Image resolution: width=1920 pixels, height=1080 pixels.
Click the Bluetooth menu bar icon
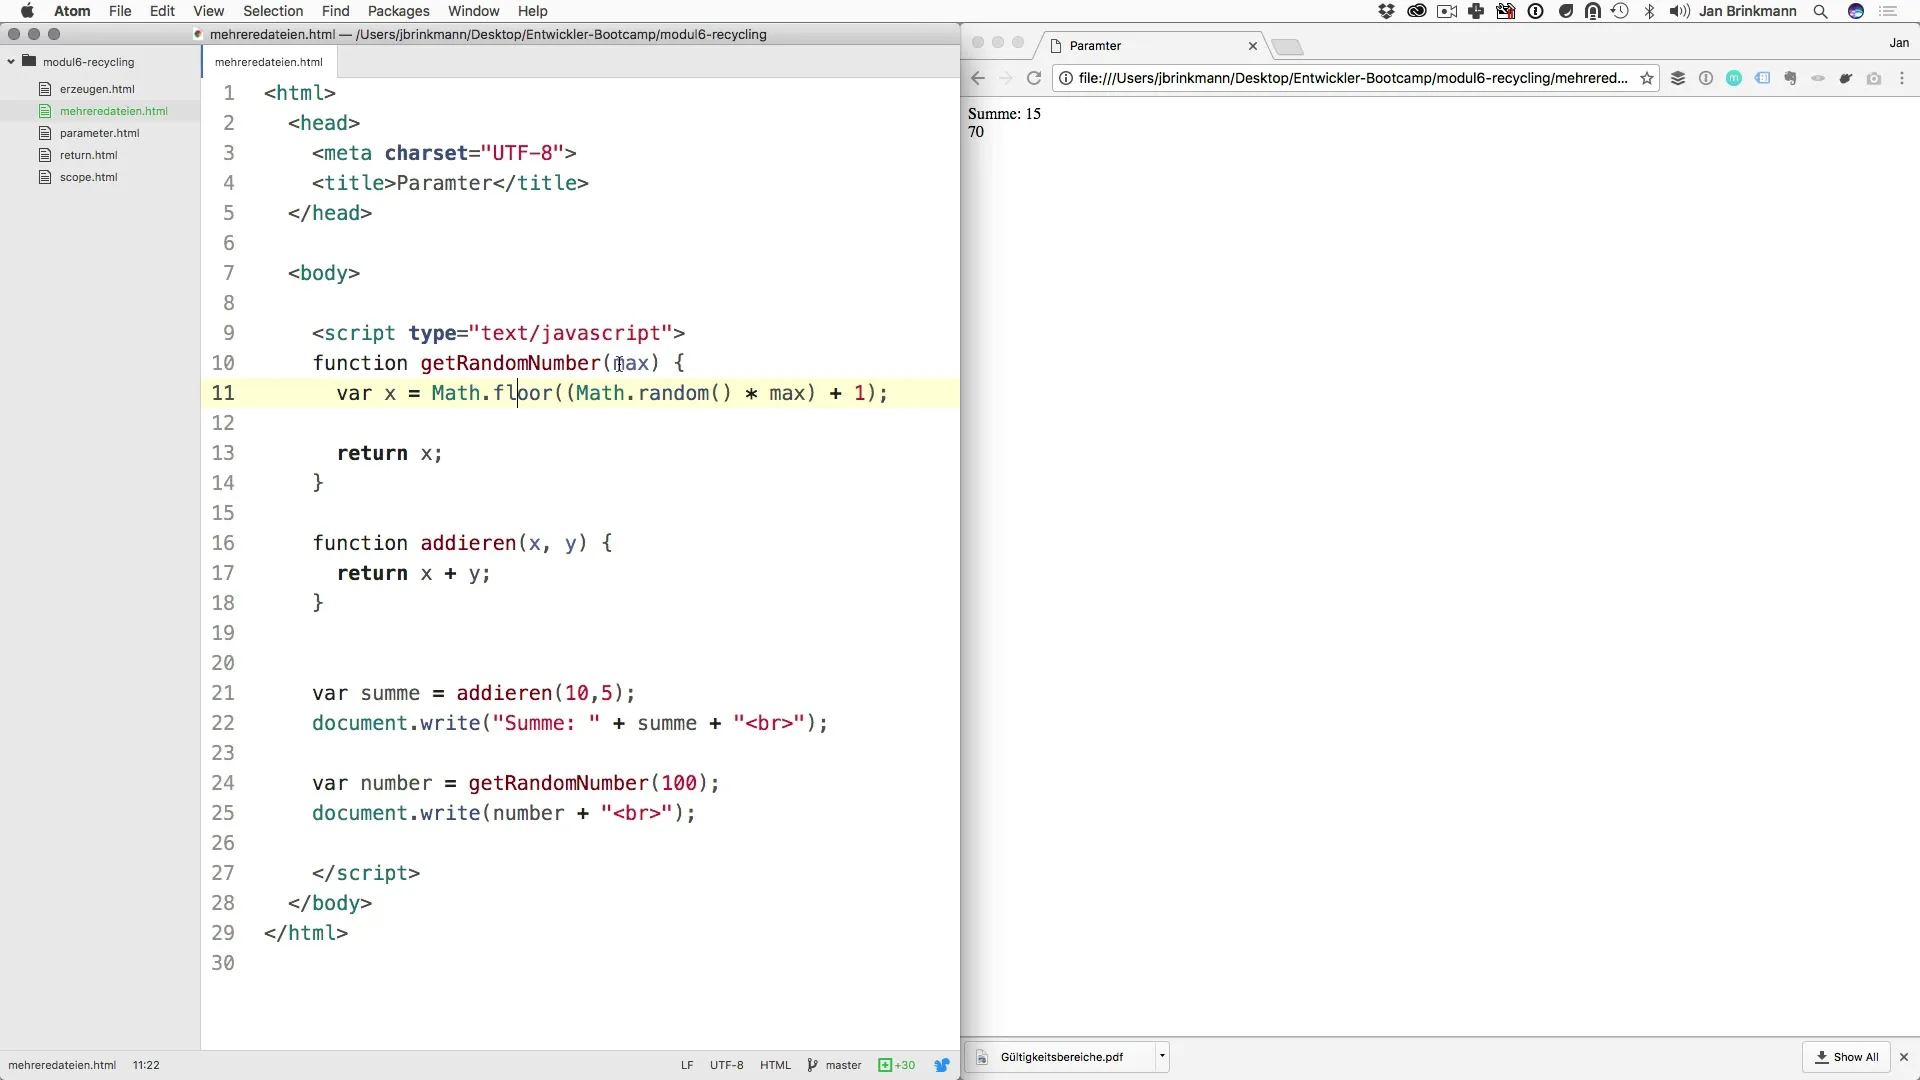coord(1650,11)
